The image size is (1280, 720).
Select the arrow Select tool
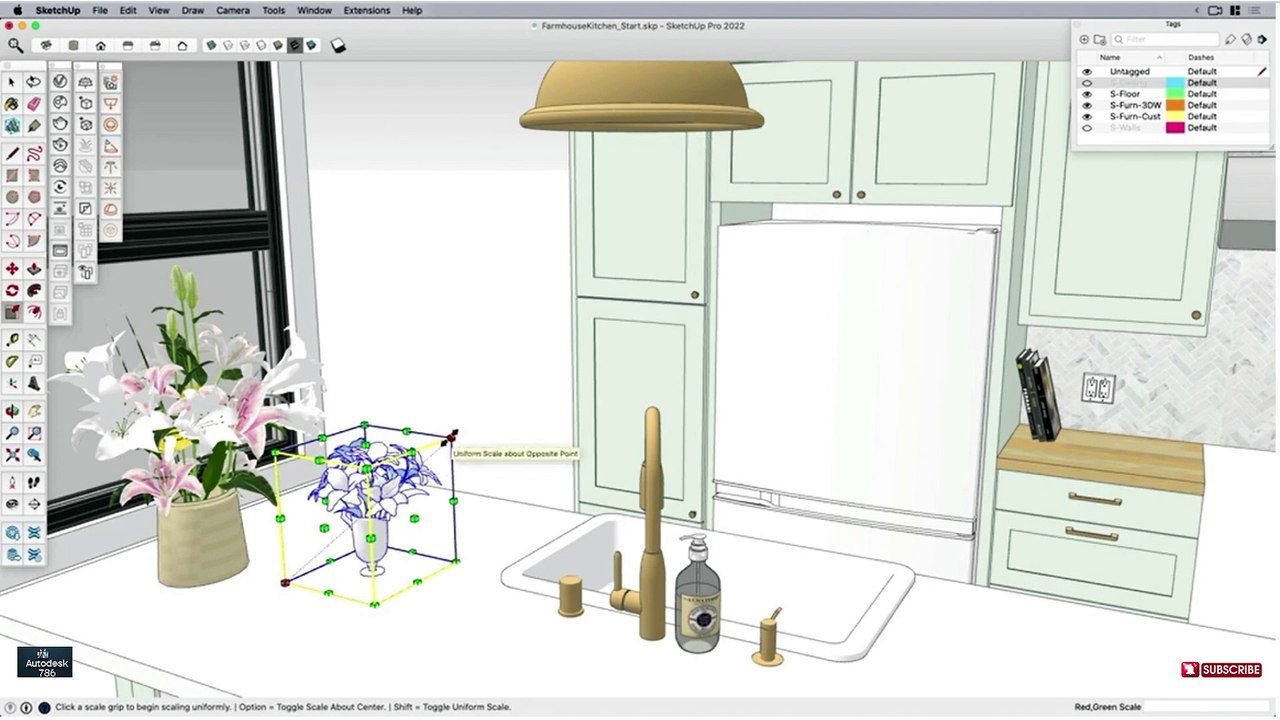pos(12,82)
